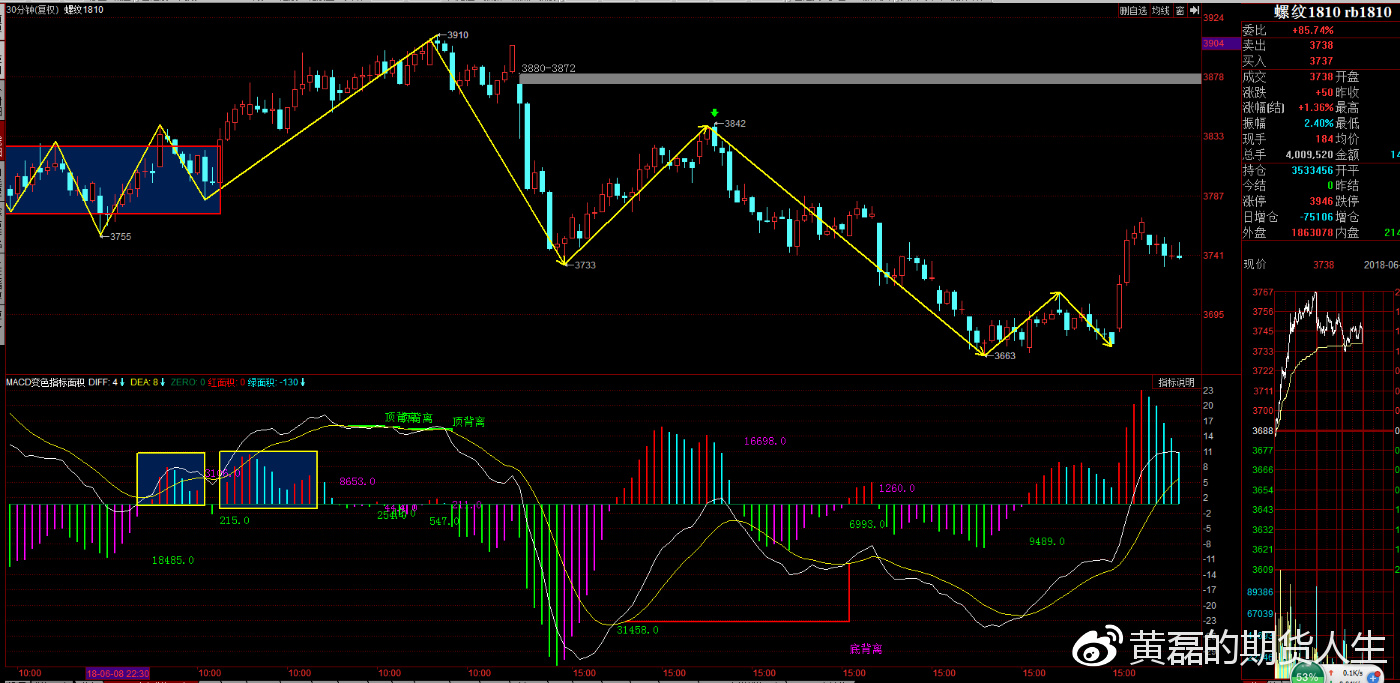Click the MACD变色指标面积 indicator name

click(44, 382)
